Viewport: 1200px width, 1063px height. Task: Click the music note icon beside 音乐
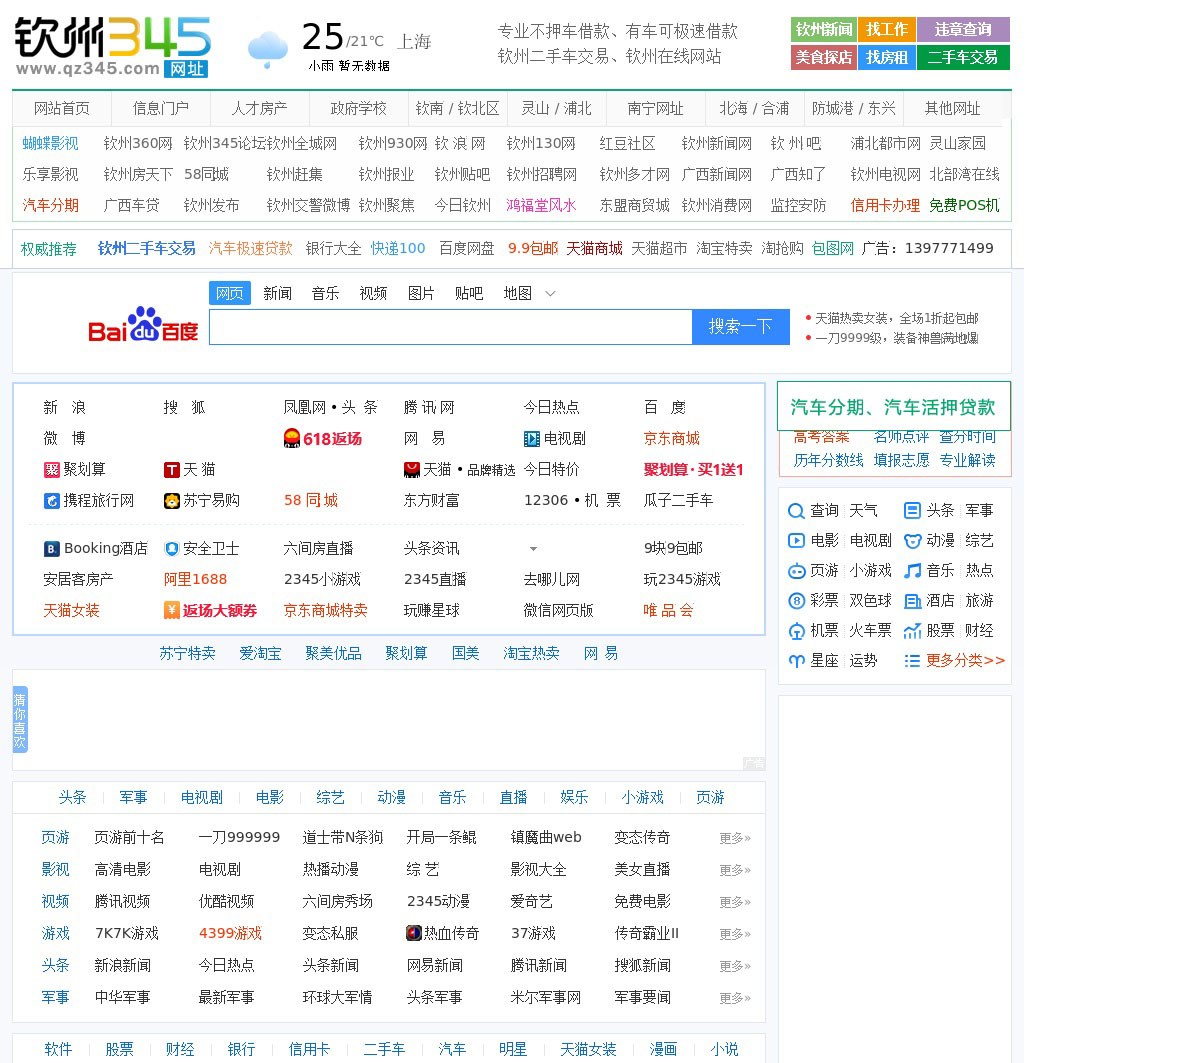pyautogui.click(x=912, y=571)
